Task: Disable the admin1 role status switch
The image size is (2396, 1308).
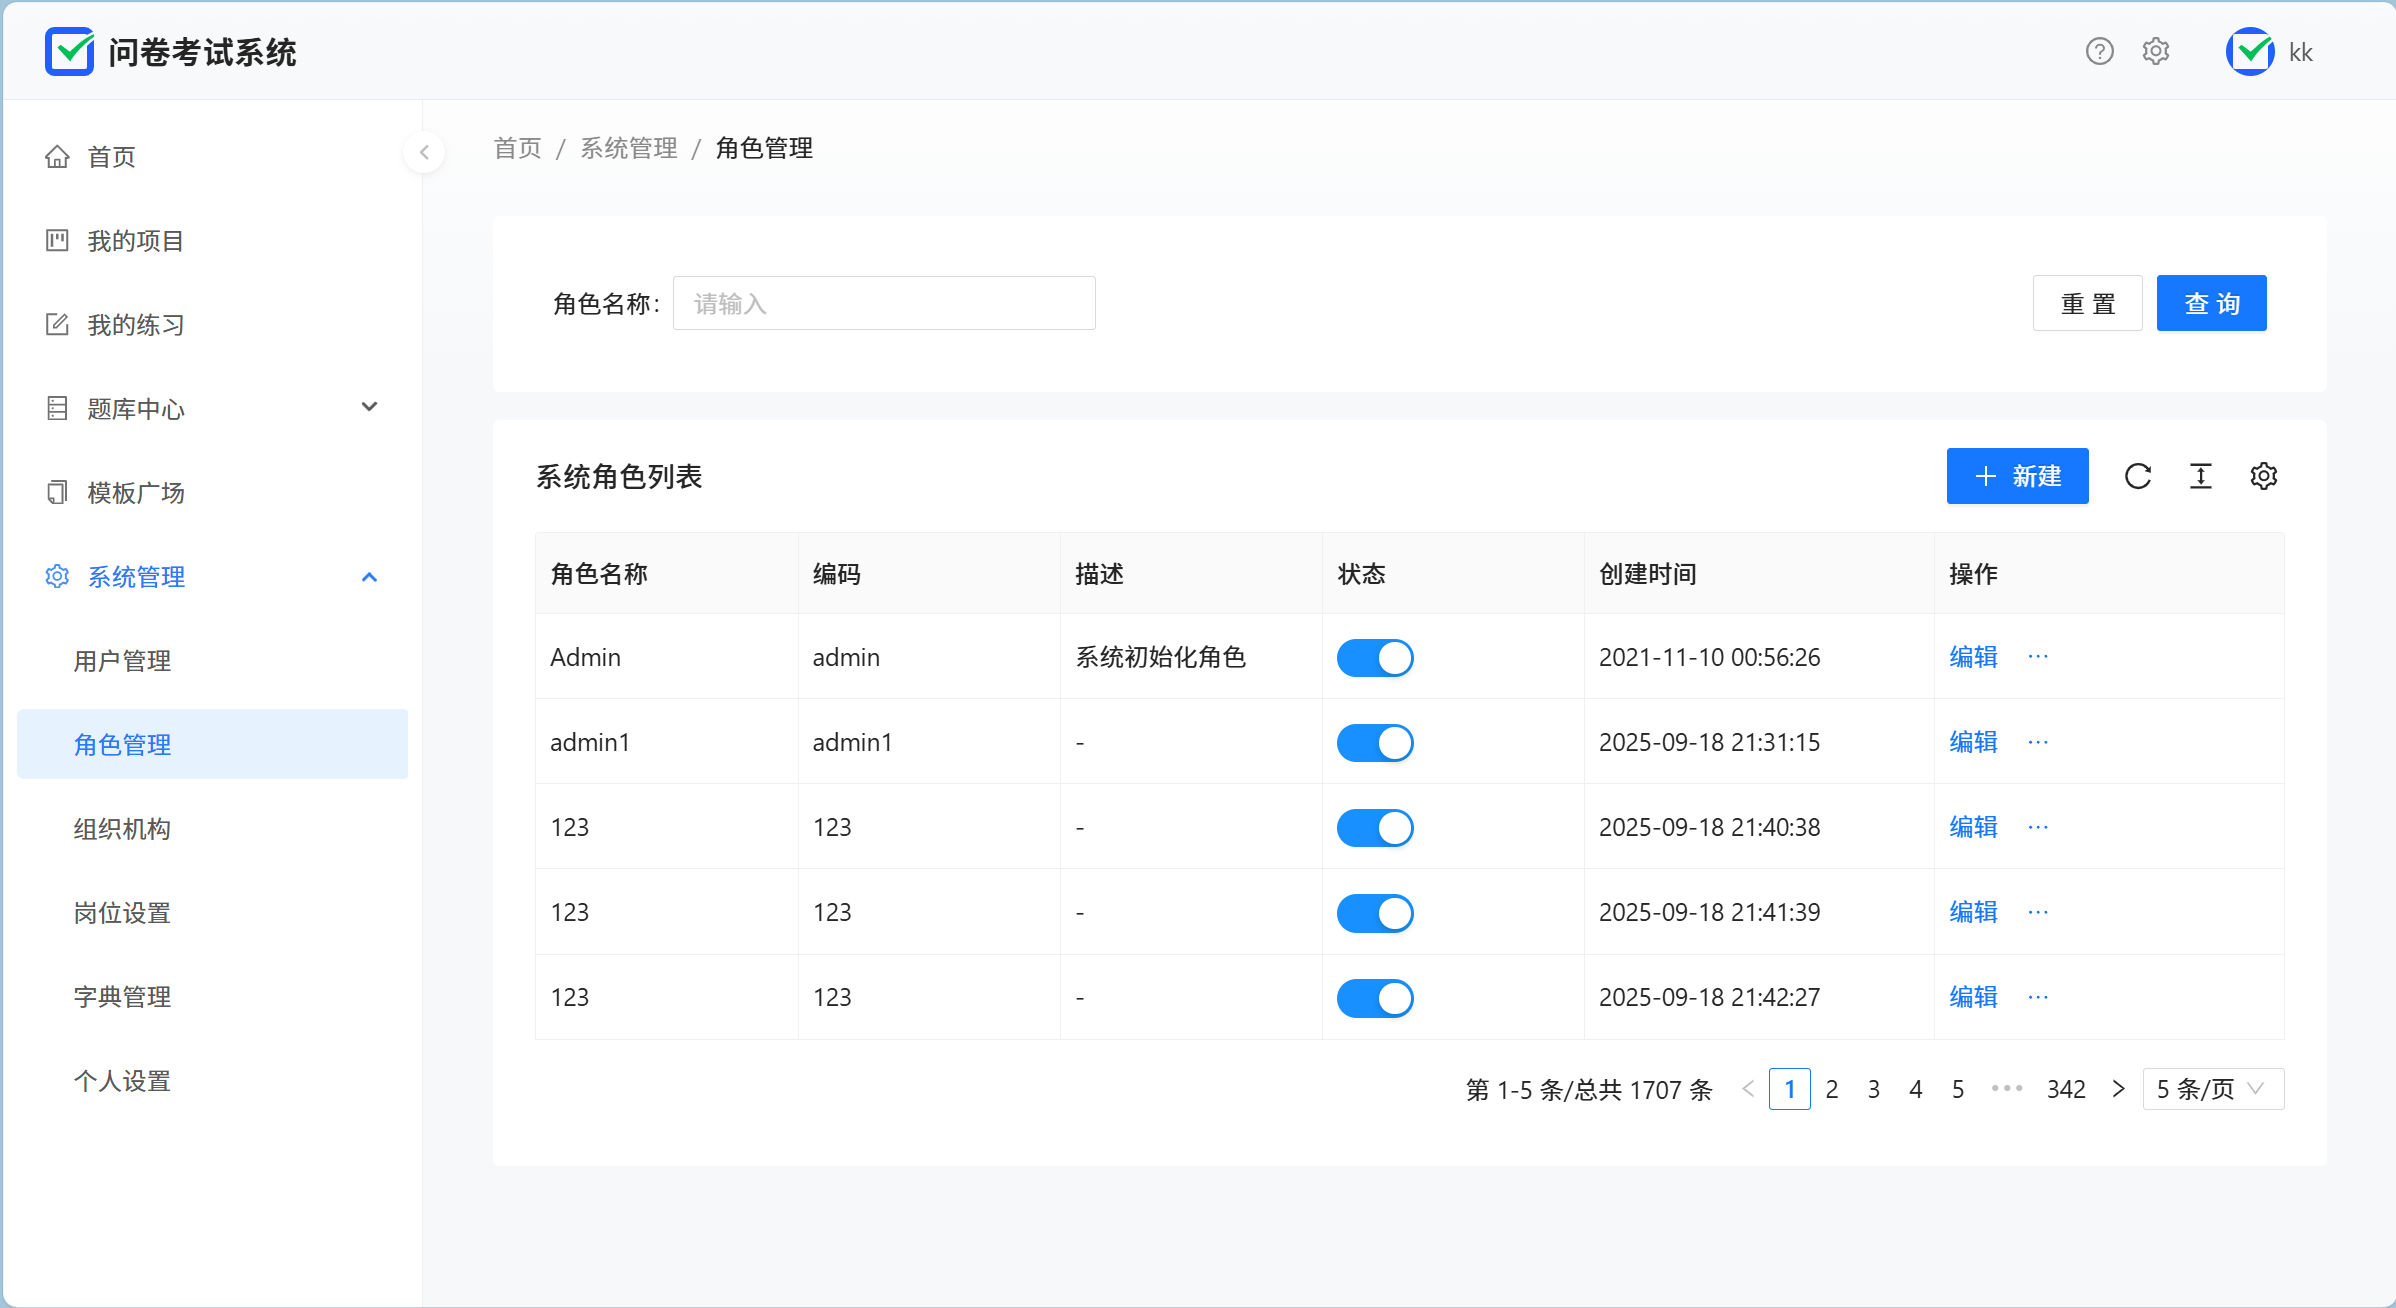Action: [1375, 743]
